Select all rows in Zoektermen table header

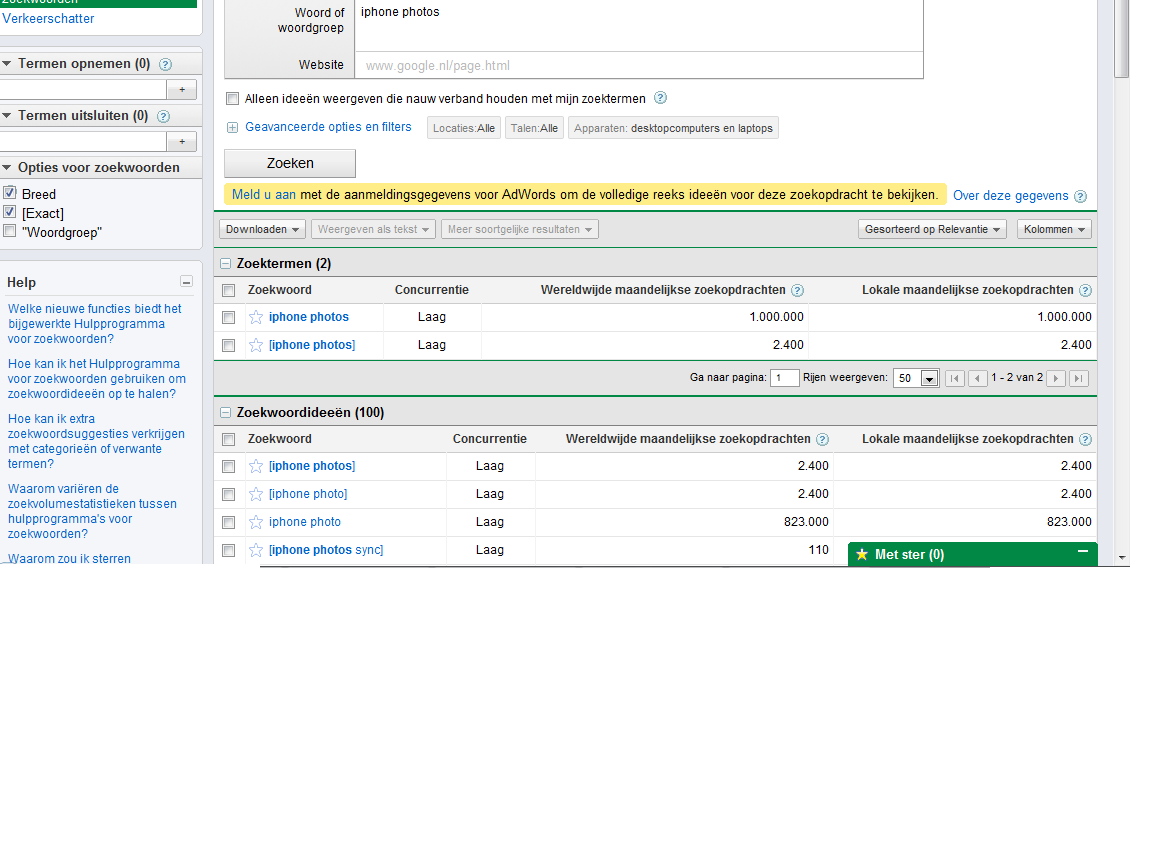coord(228,291)
